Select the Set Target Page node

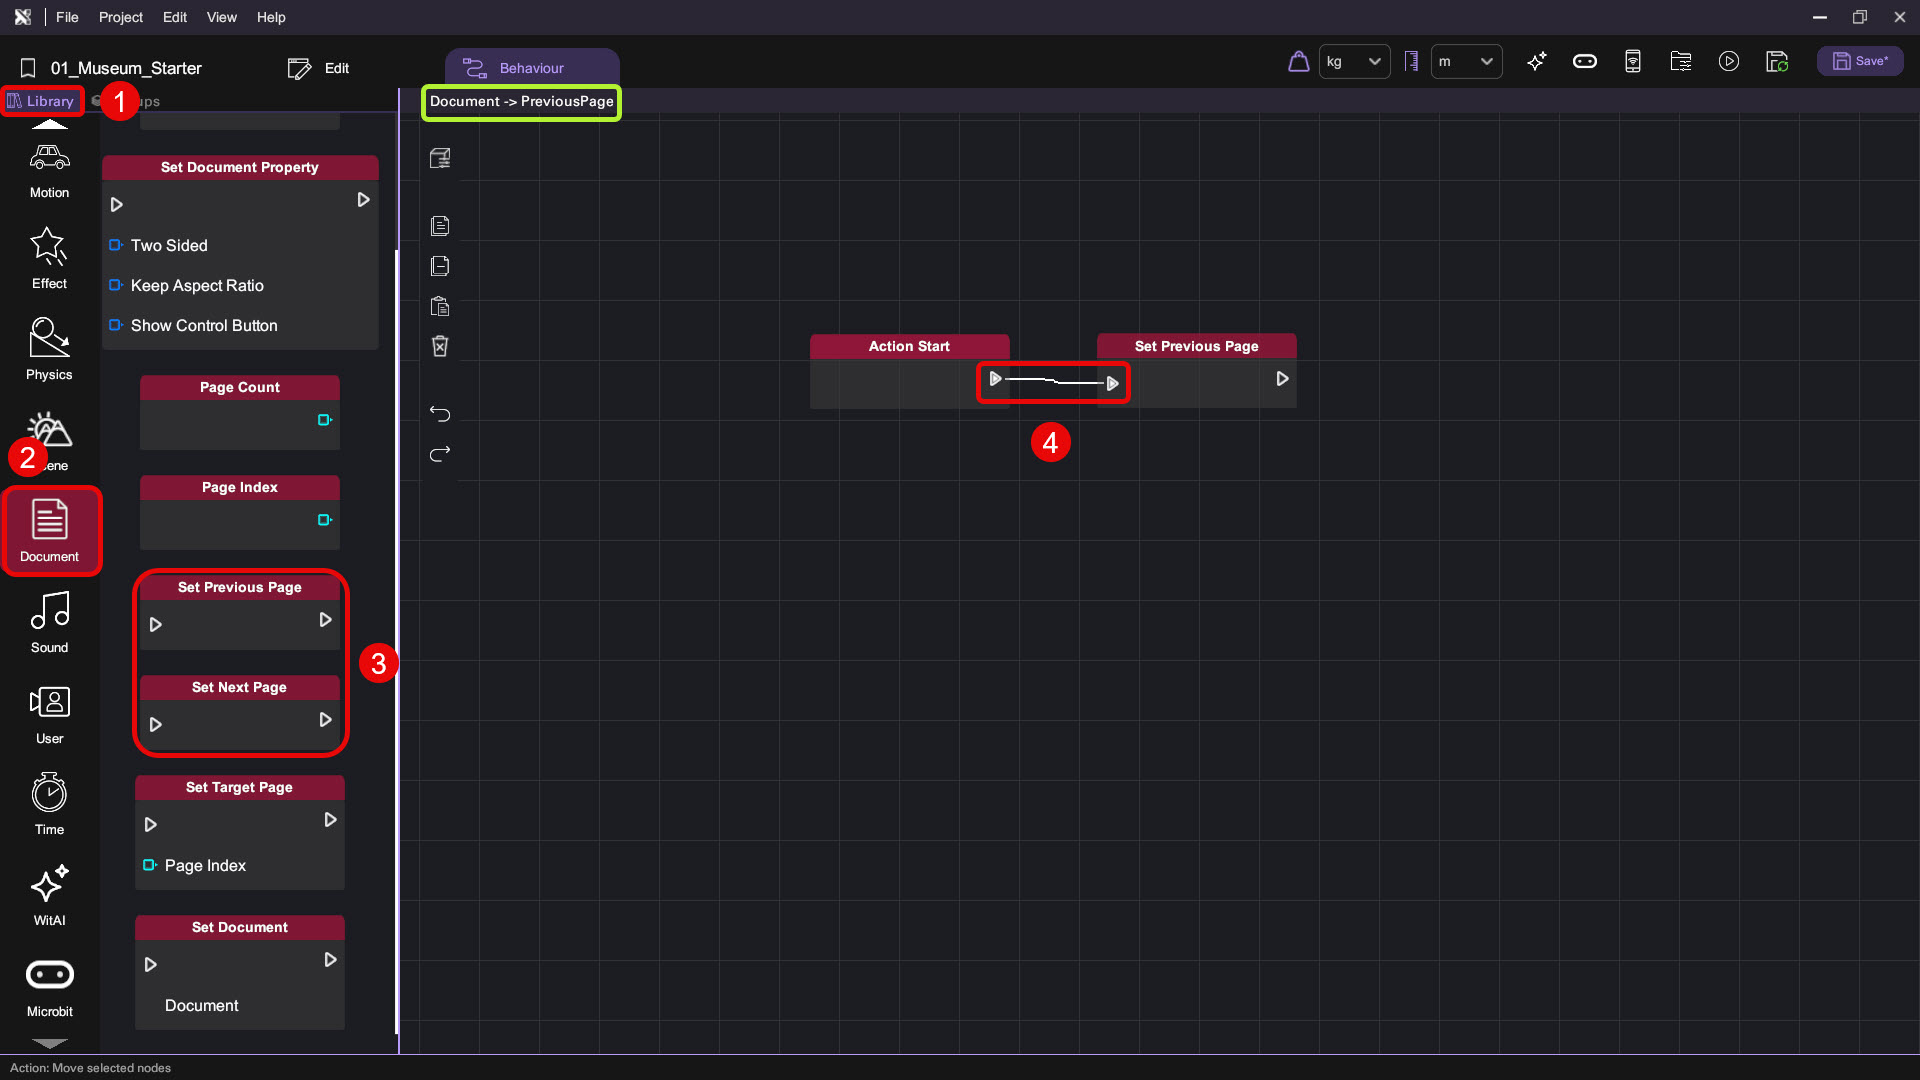(239, 787)
